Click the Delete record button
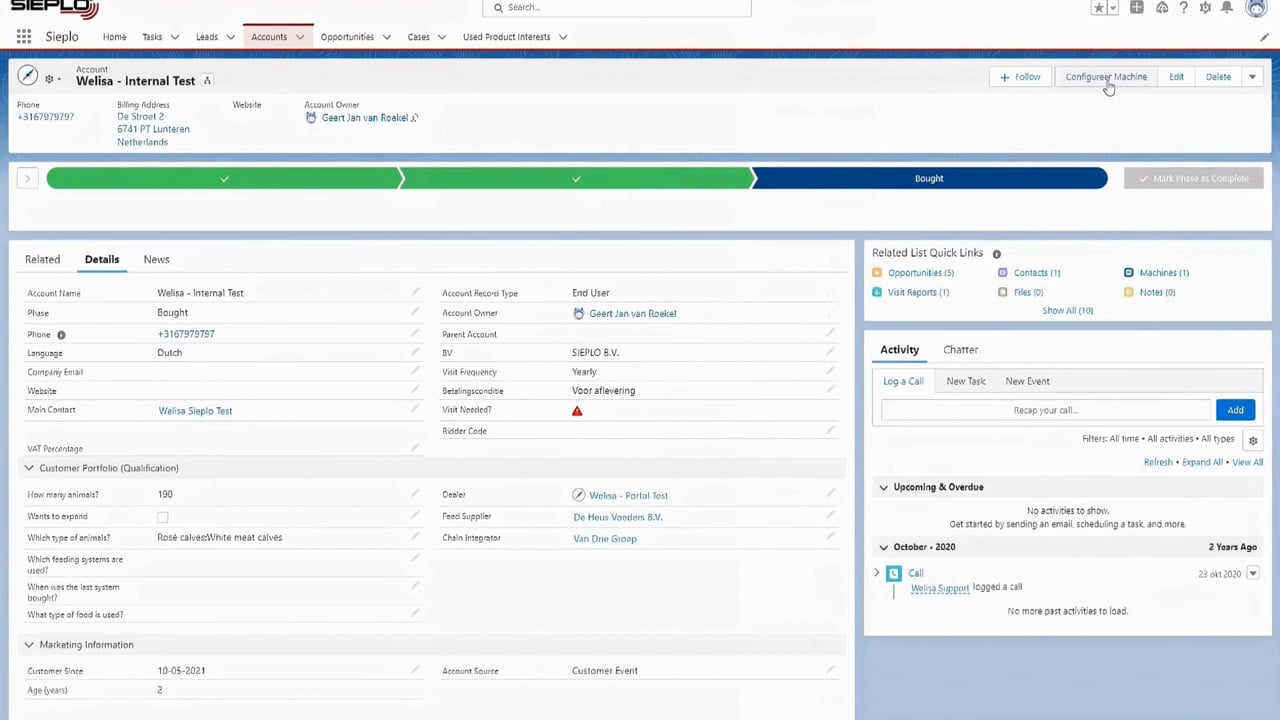 pos(1218,77)
